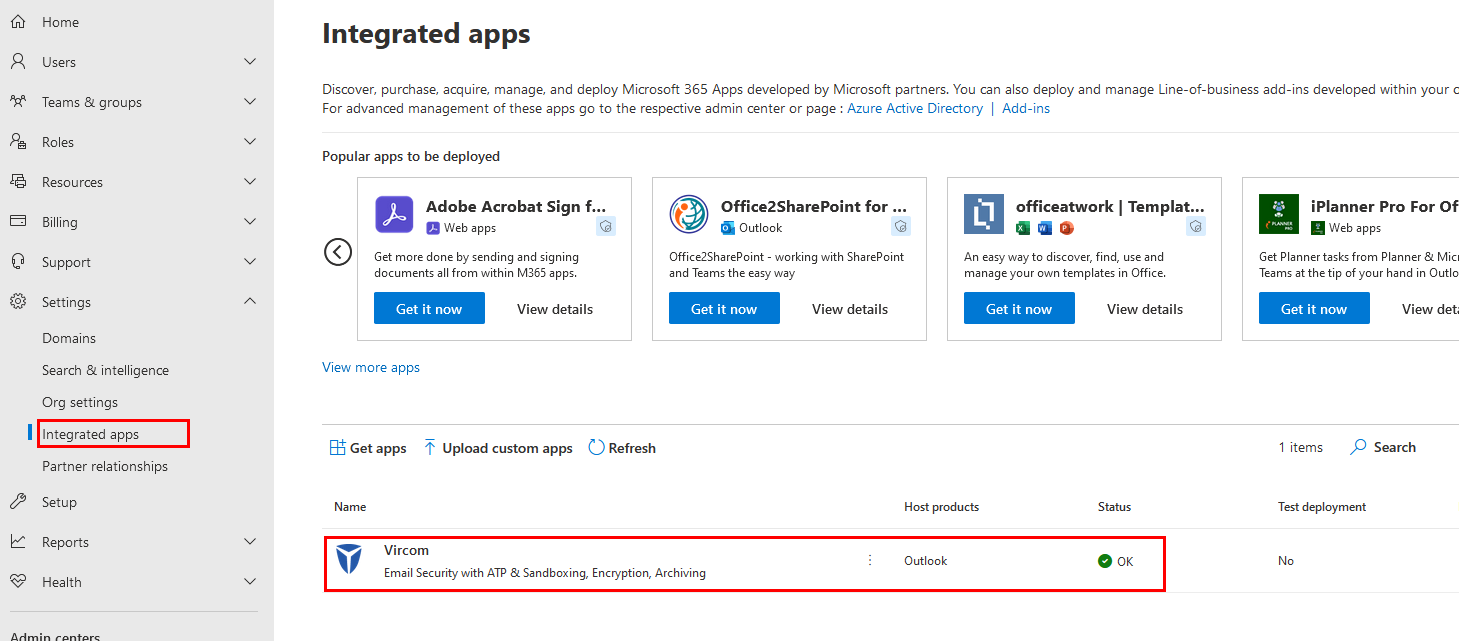The width and height of the screenshot is (1459, 641).
Task: Click the certification badge on Office2SharePoint card
Action: coord(901,227)
